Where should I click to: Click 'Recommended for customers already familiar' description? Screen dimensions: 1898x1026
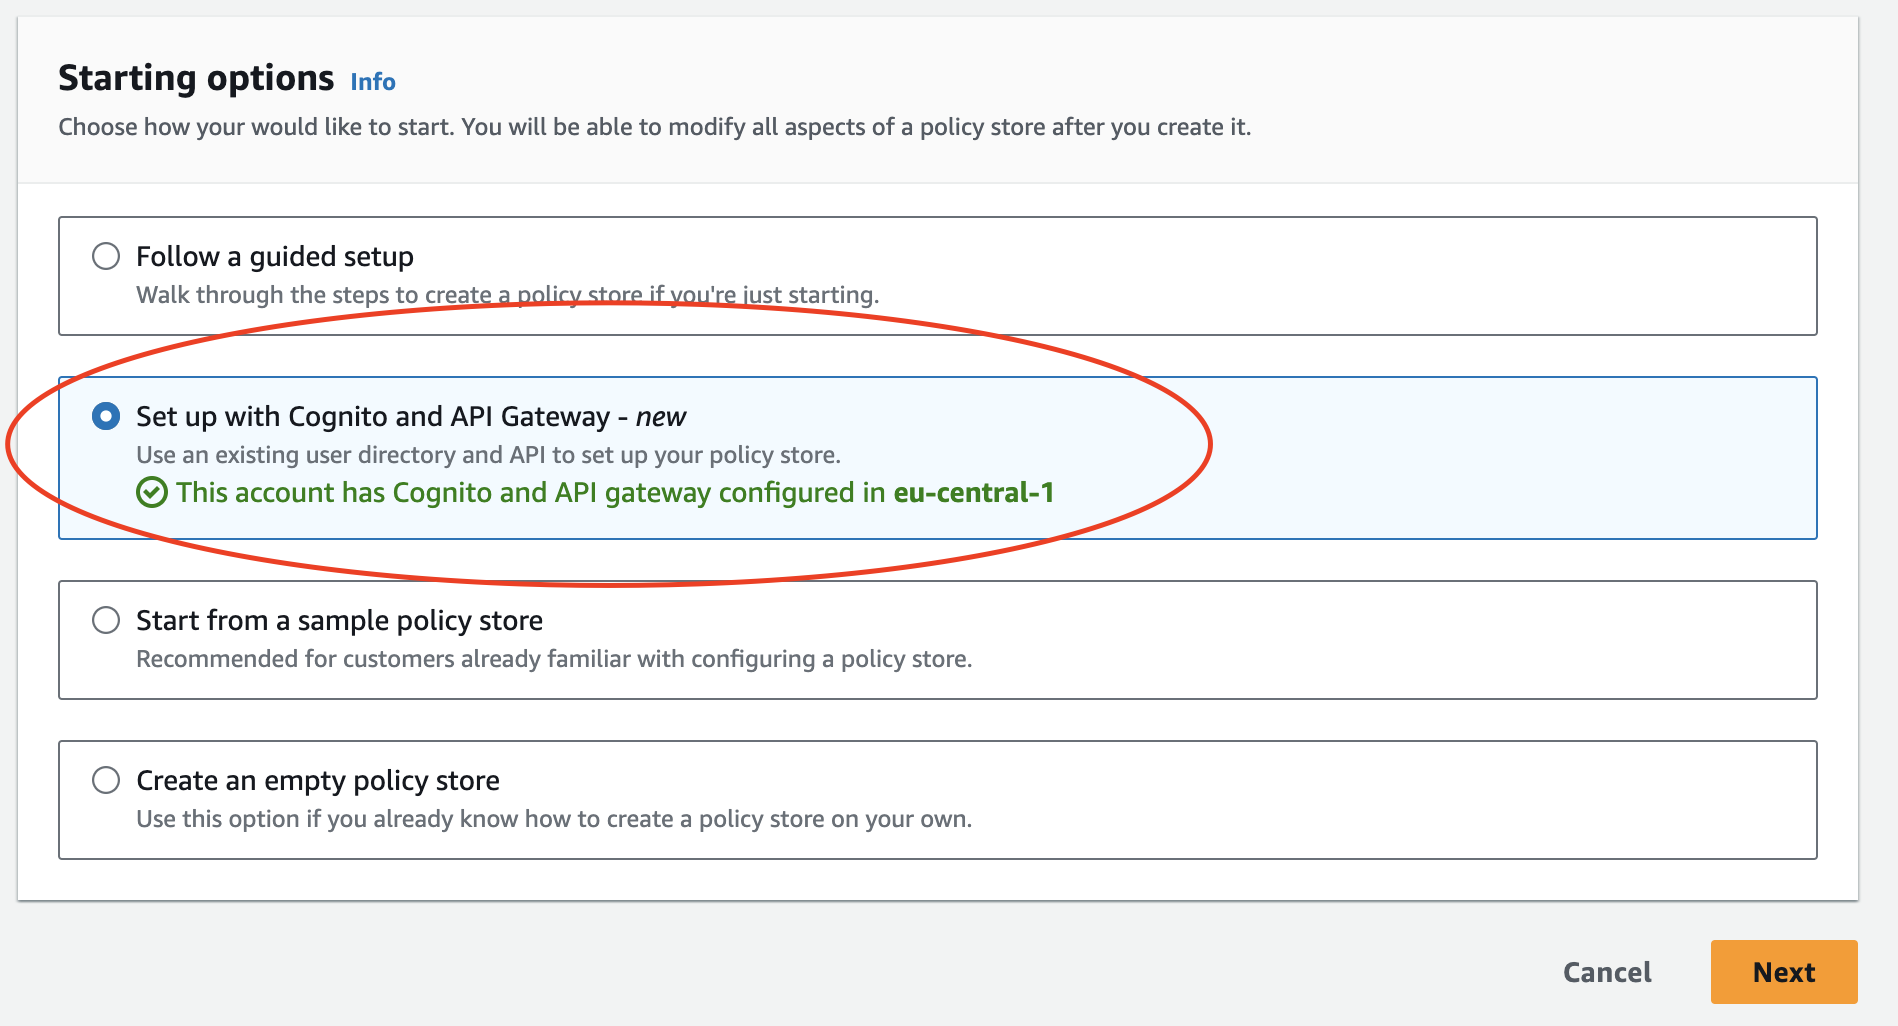coord(554,659)
